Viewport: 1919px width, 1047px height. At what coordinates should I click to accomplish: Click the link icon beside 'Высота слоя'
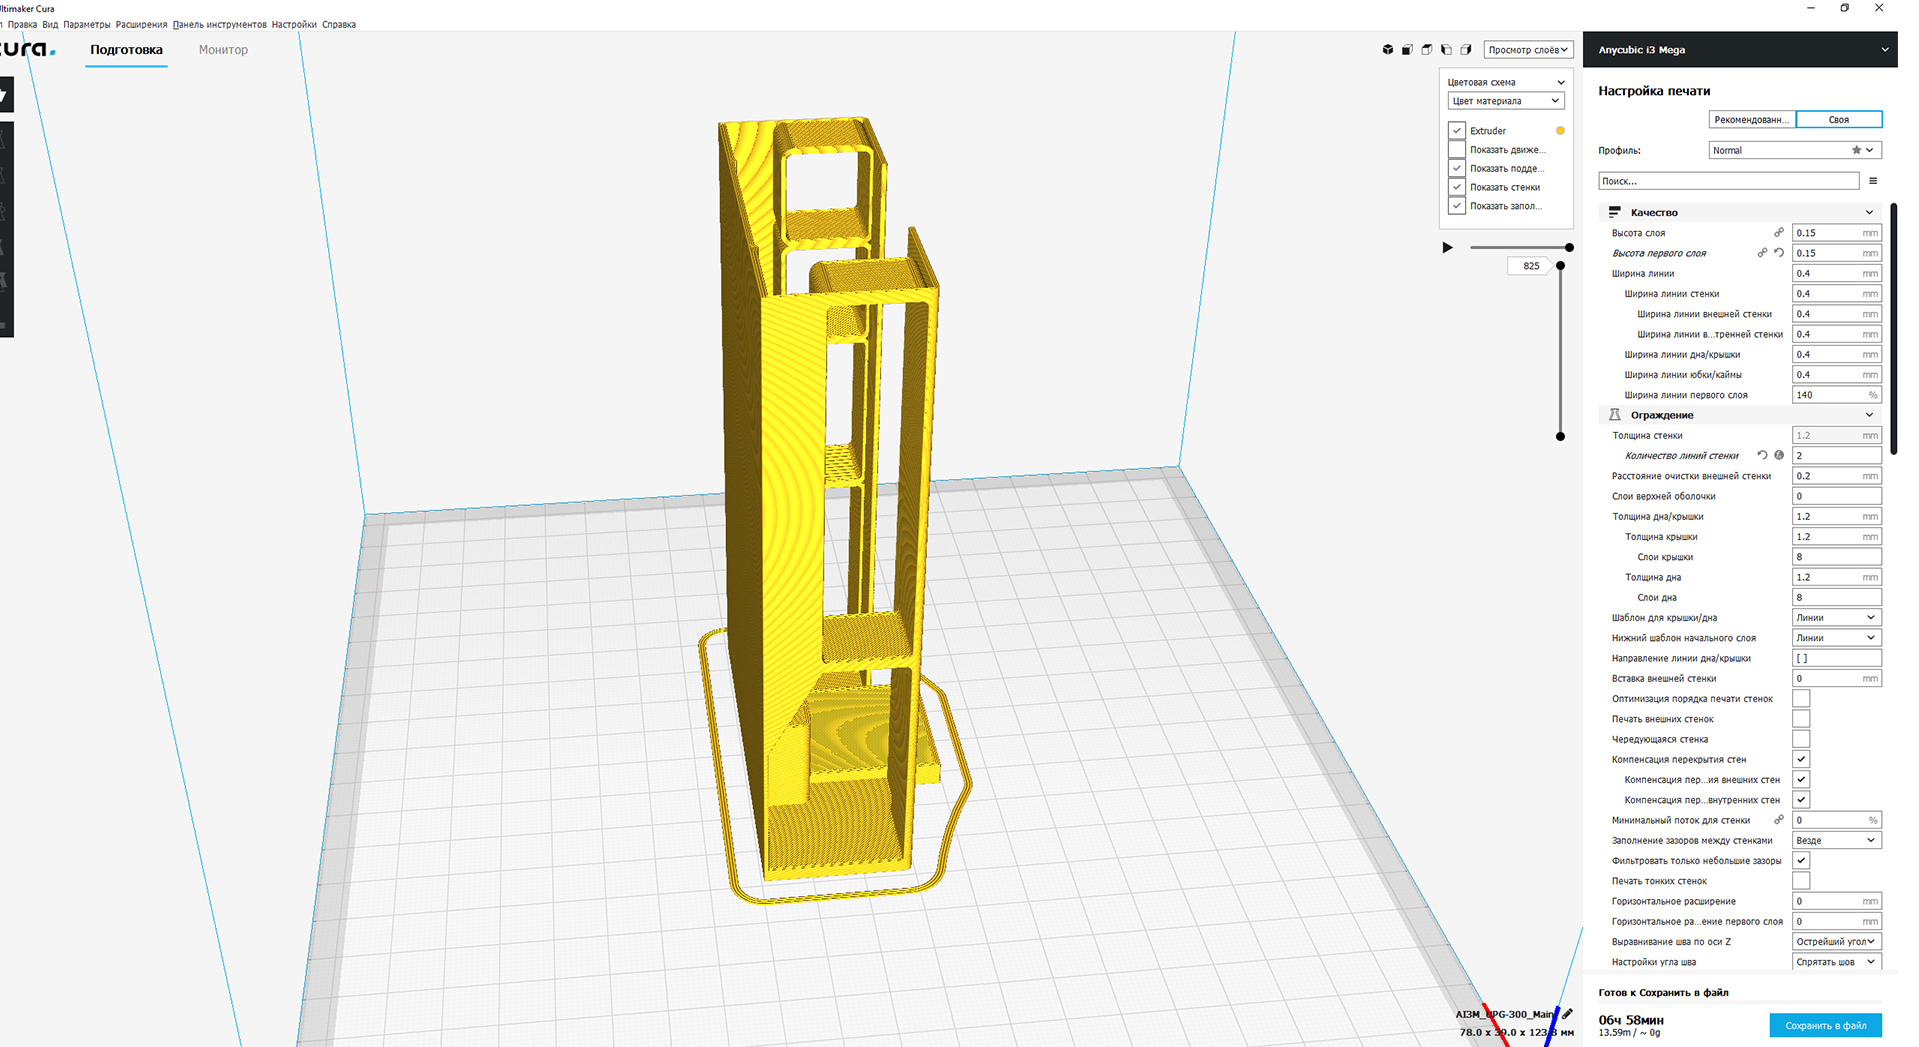click(x=1779, y=233)
